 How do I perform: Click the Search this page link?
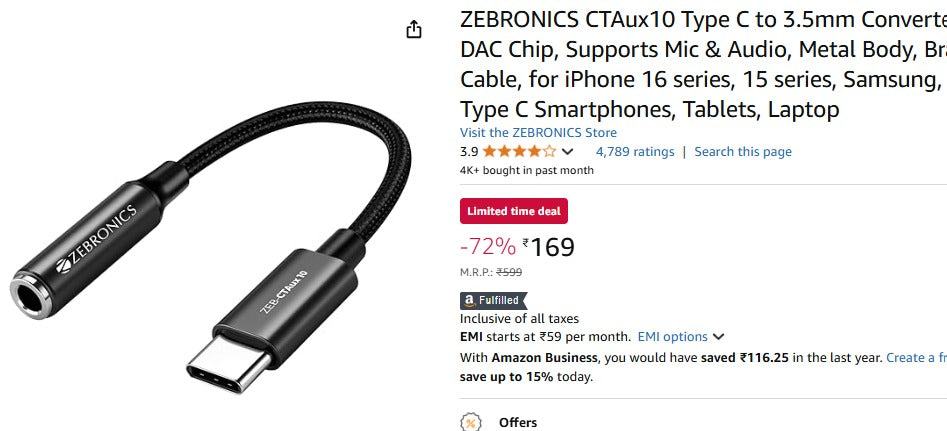[743, 152]
